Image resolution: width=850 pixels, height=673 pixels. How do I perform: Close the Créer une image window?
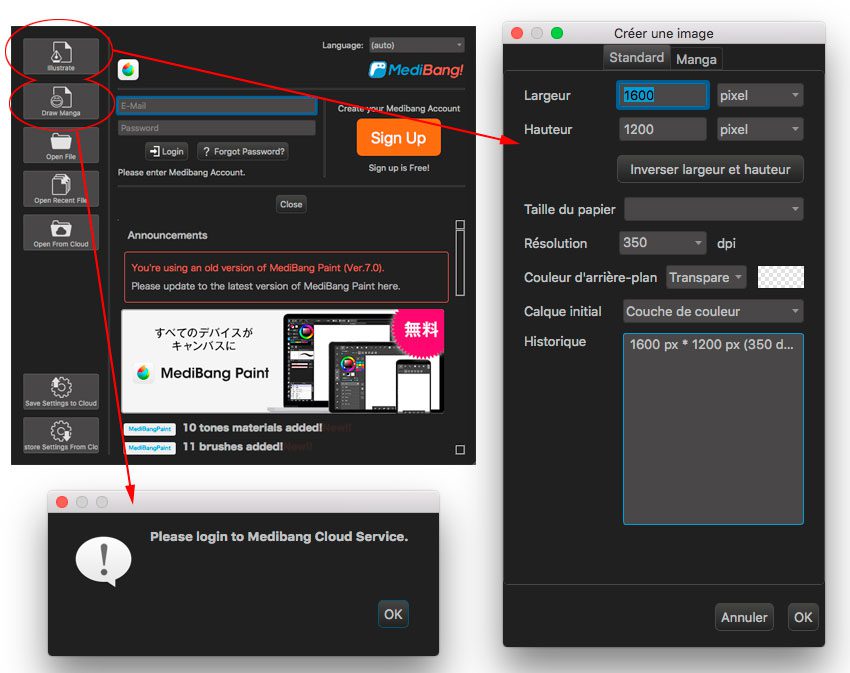click(517, 33)
